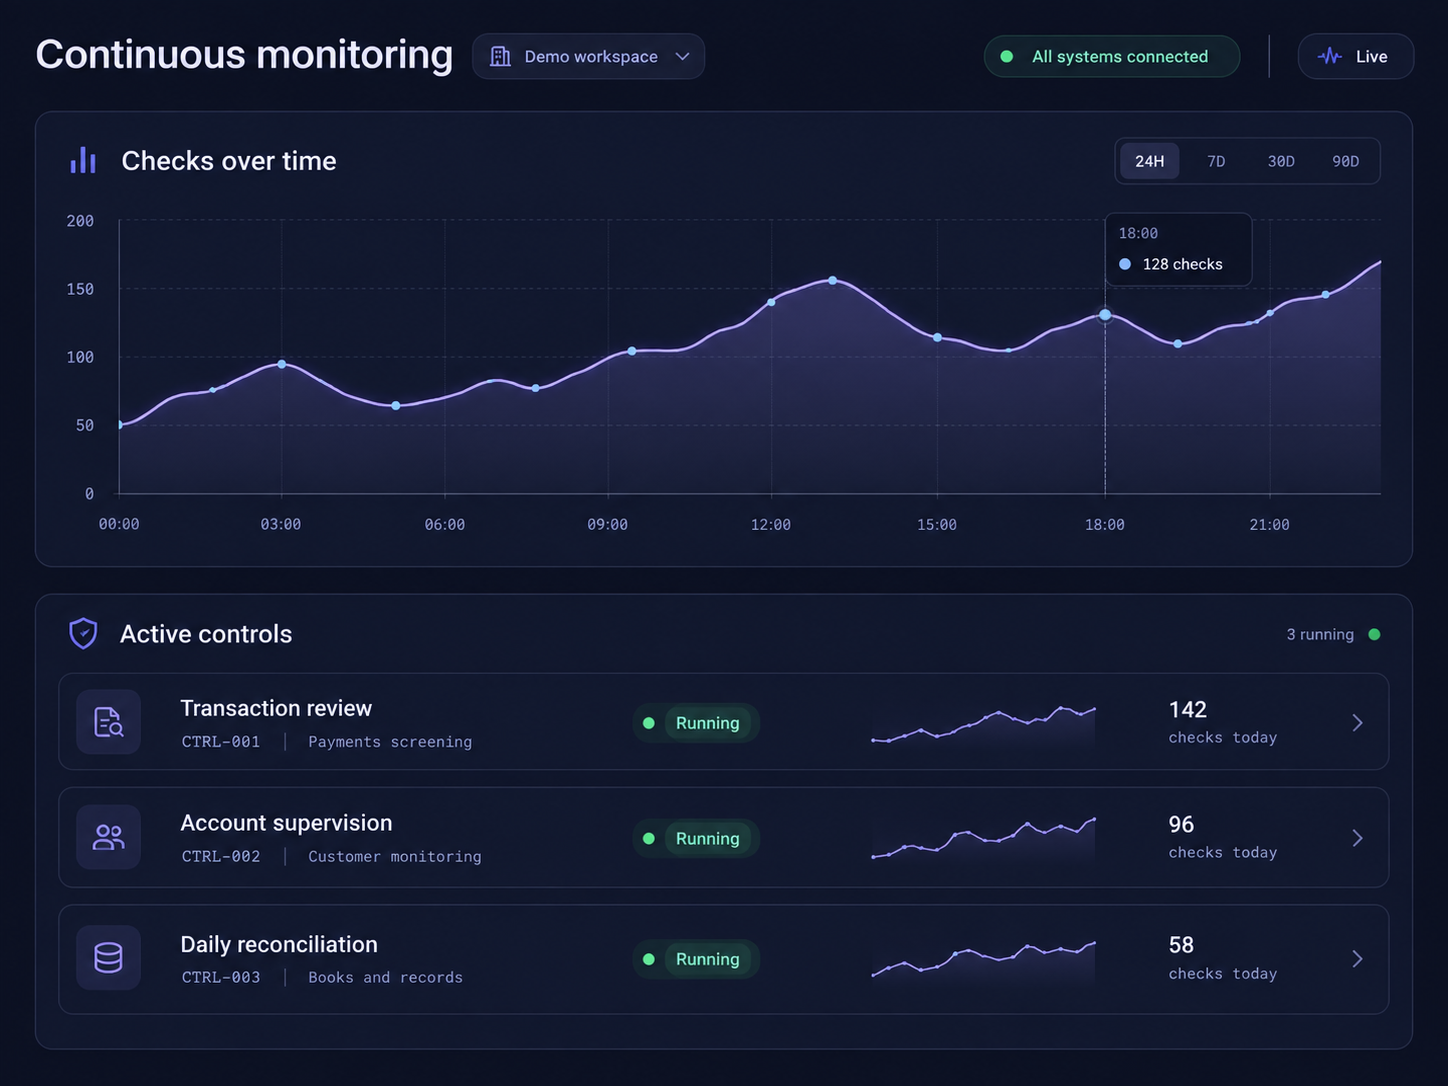
Task: Expand Account supervision with its chevron
Action: (1357, 838)
